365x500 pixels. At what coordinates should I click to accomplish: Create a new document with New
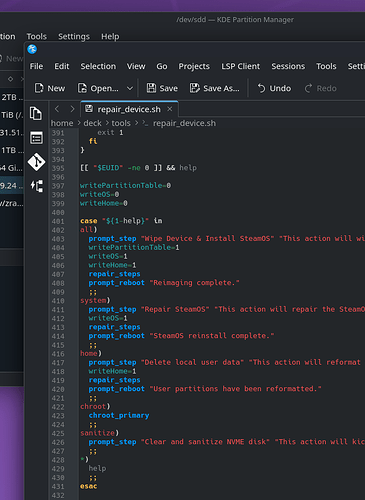tap(50, 88)
